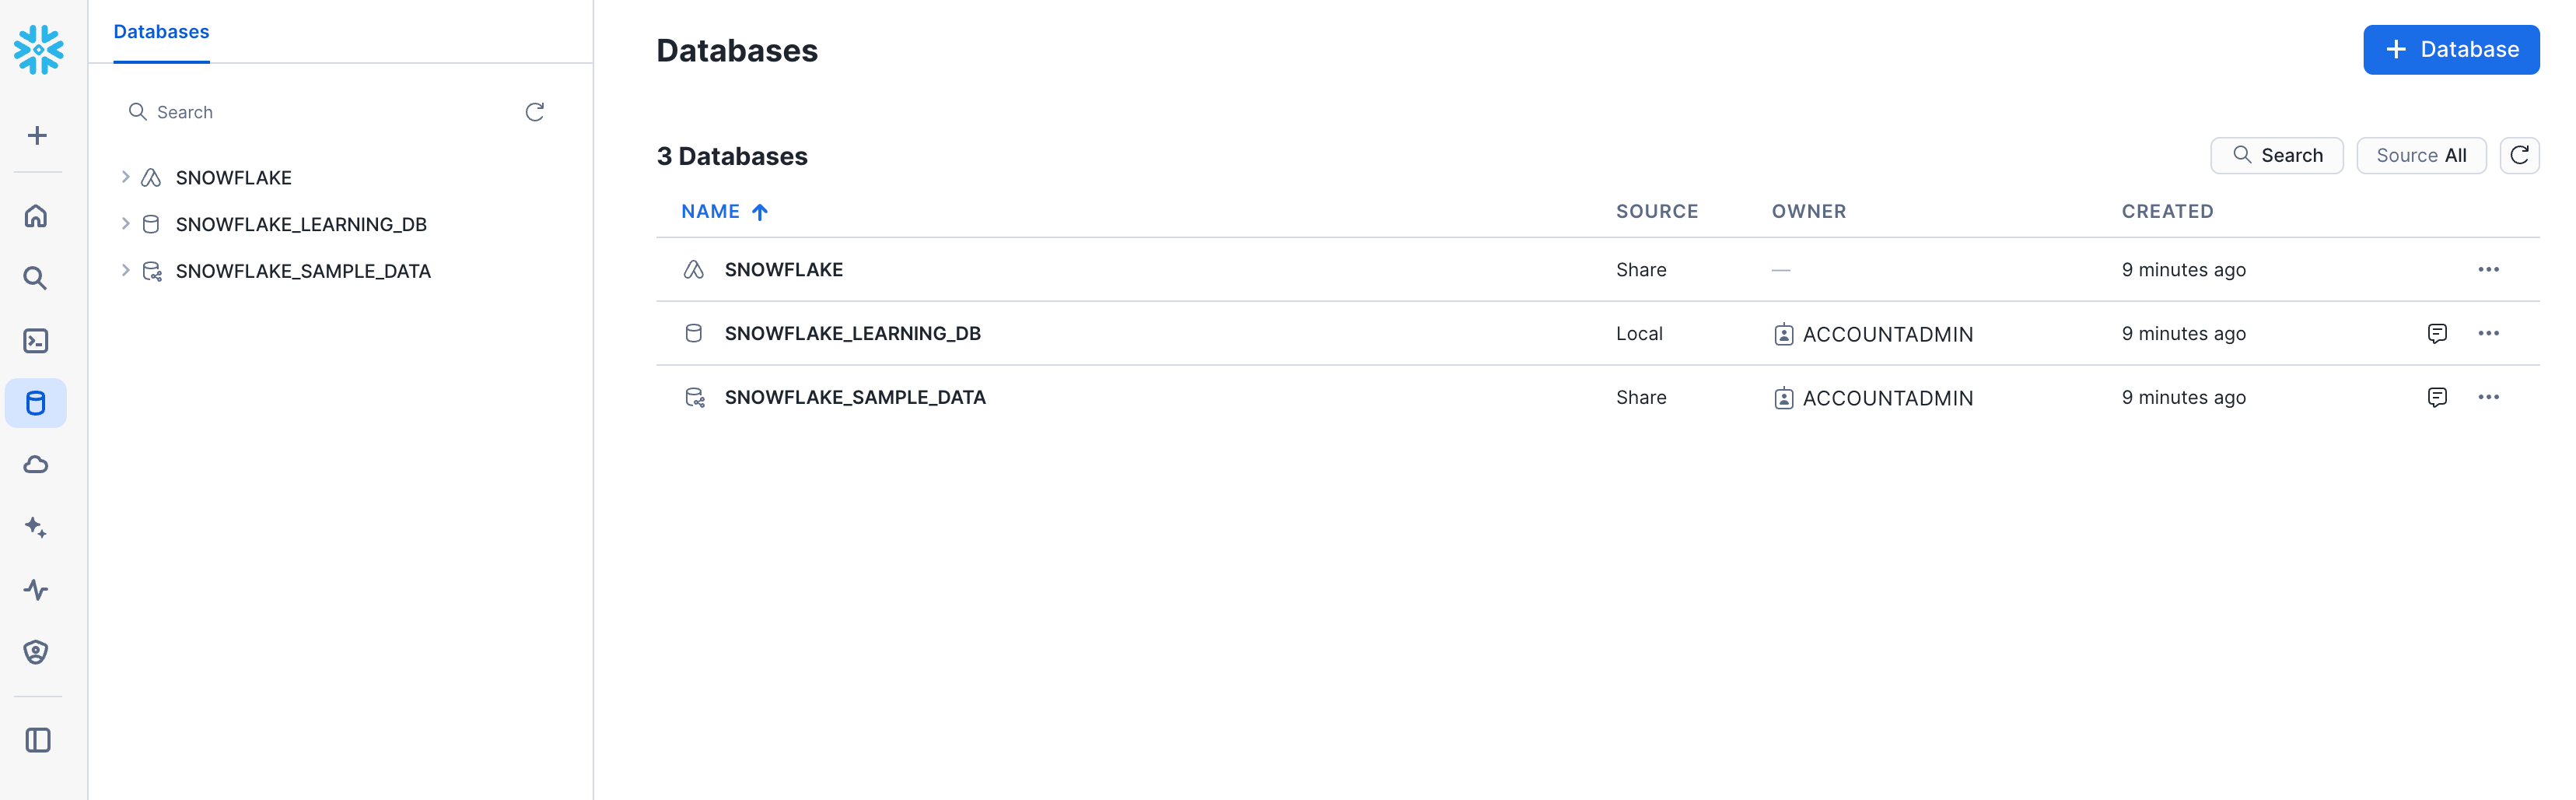The image size is (2576, 800).
Task: Open the Projects worksheet terminal icon
Action: coord(36,341)
